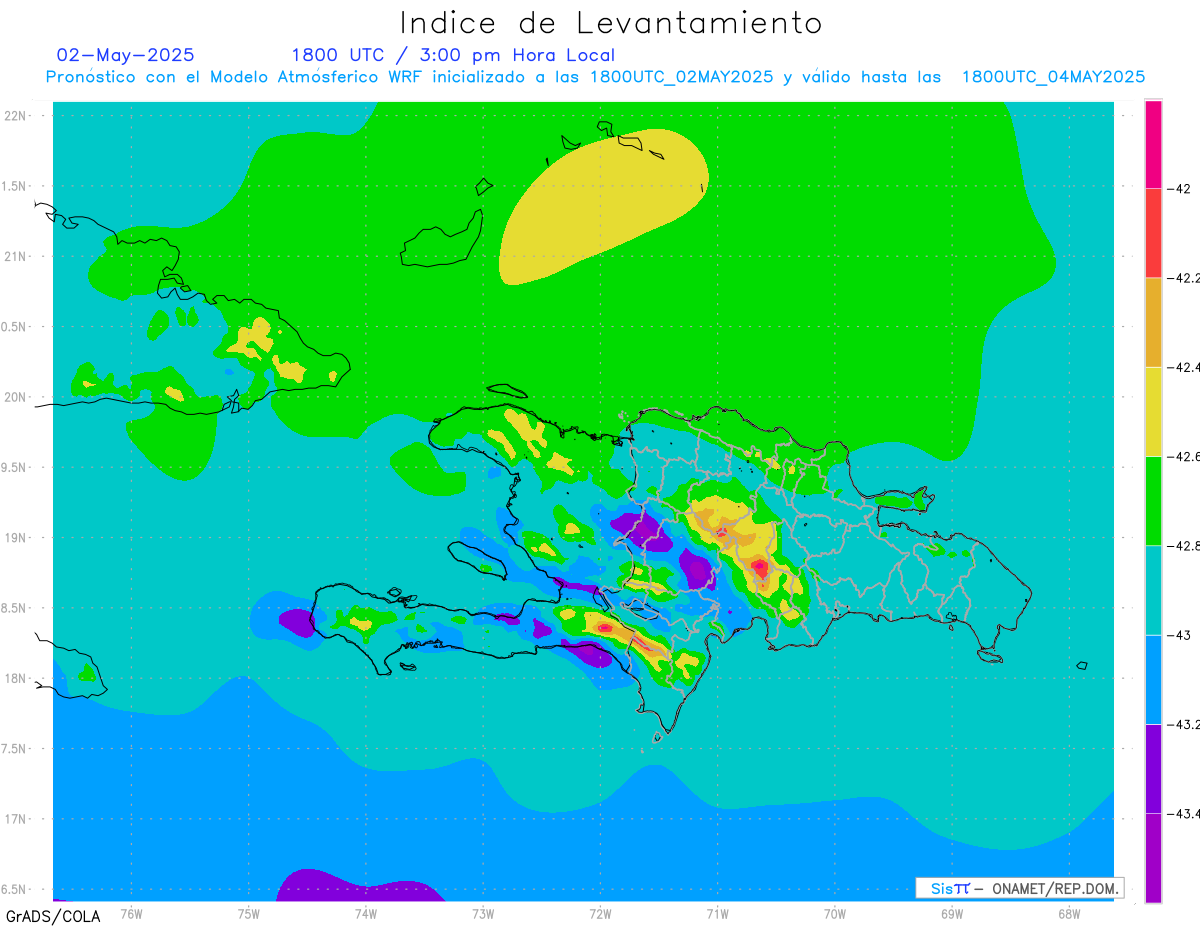This screenshot has height=927, width=1200.
Task: Click the magenta band atop the color scale
Action: [1153, 144]
